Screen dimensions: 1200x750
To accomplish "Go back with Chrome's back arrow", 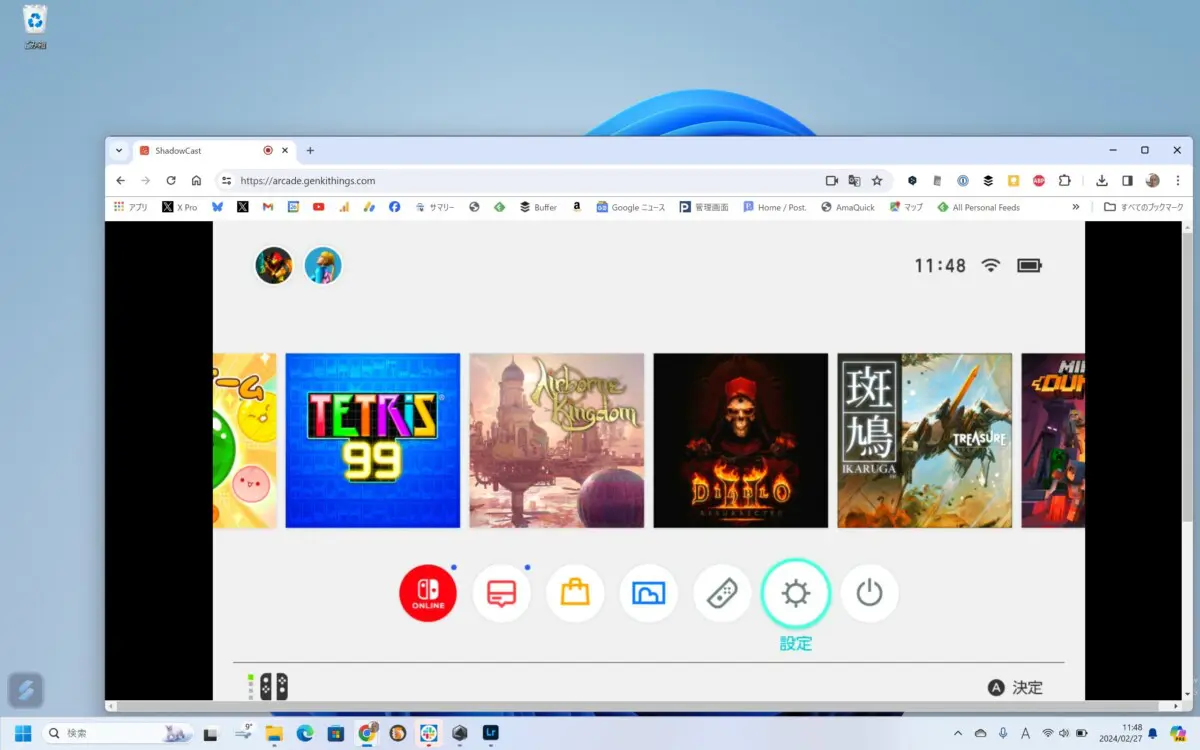I will click(121, 181).
